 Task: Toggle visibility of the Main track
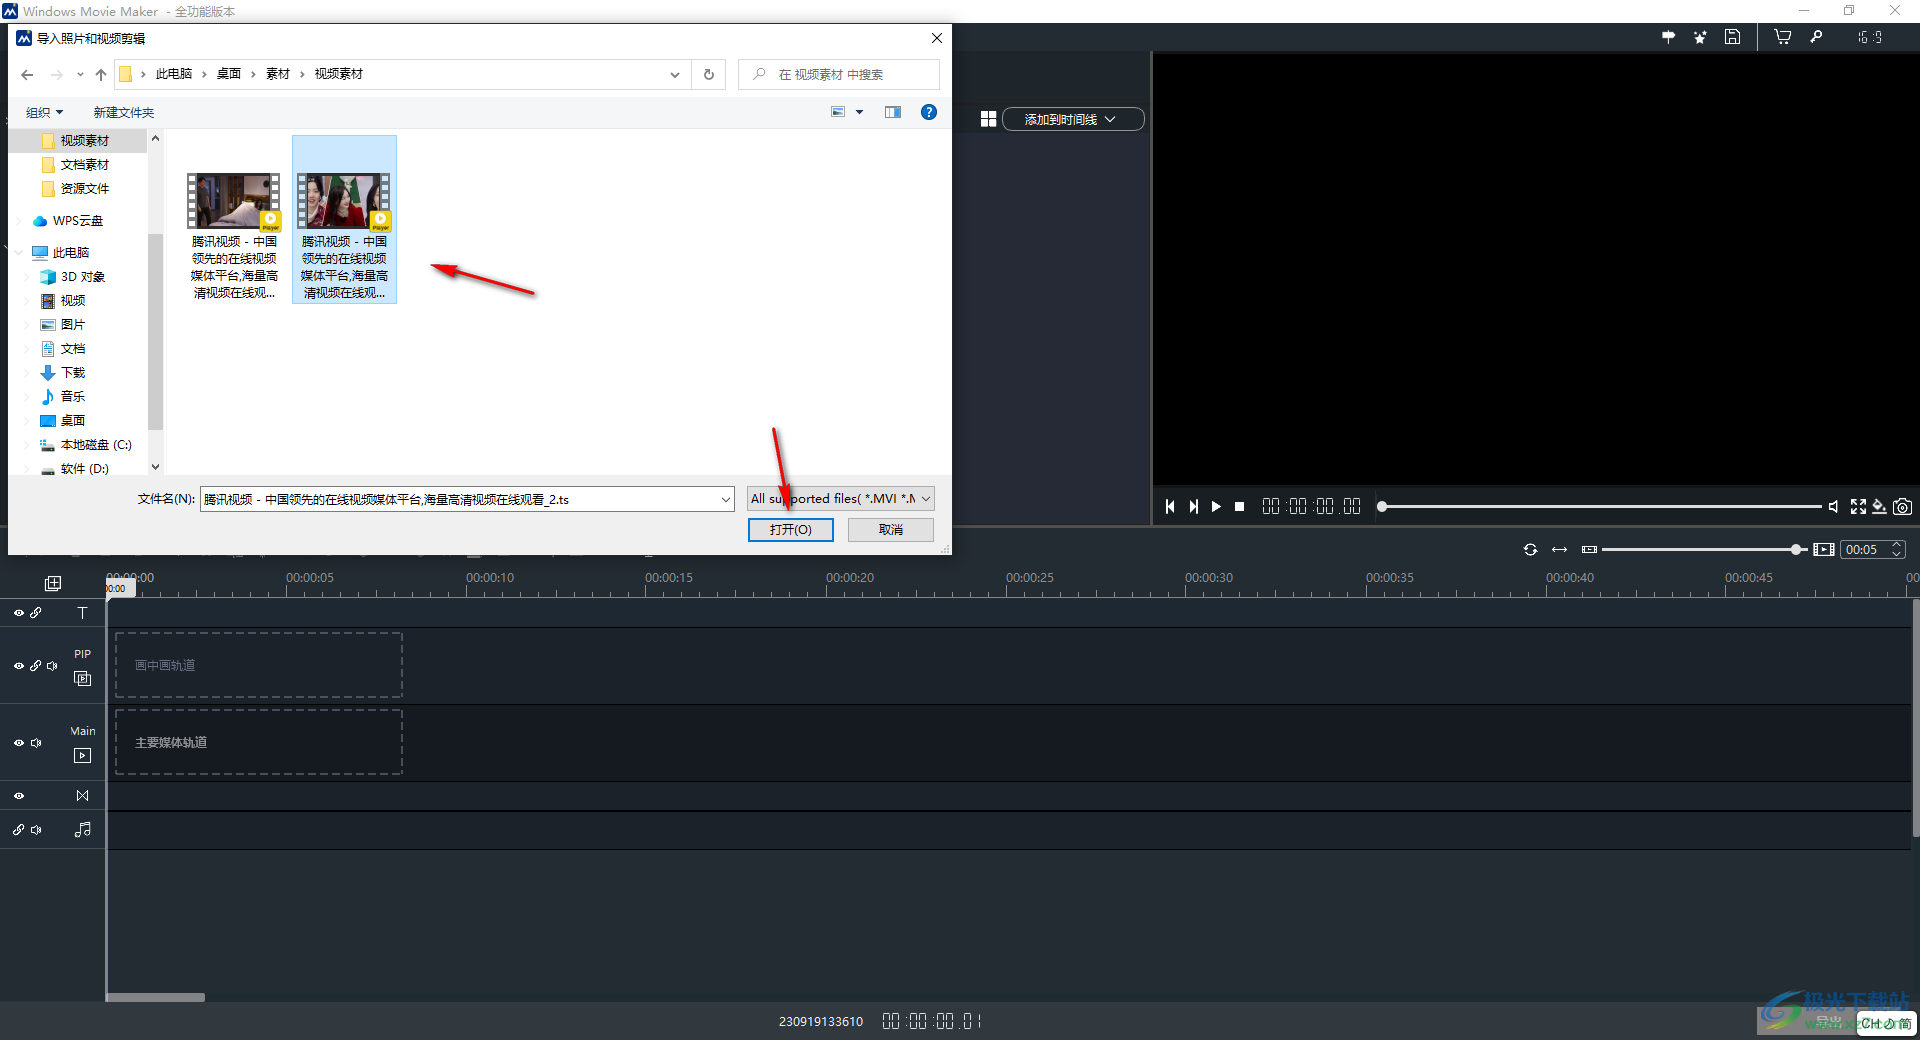tap(19, 743)
